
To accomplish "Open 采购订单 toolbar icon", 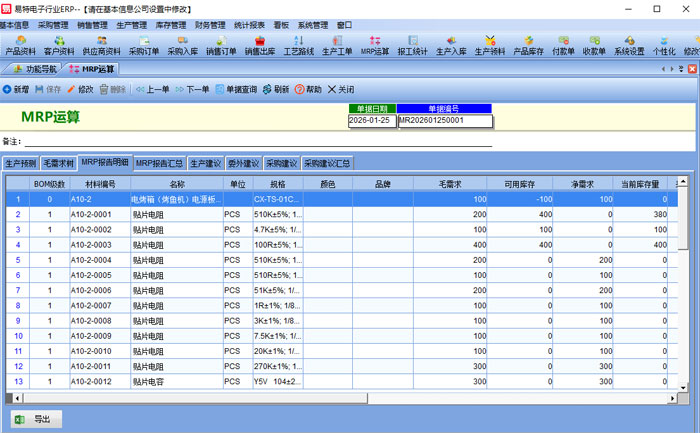I will pos(144,44).
